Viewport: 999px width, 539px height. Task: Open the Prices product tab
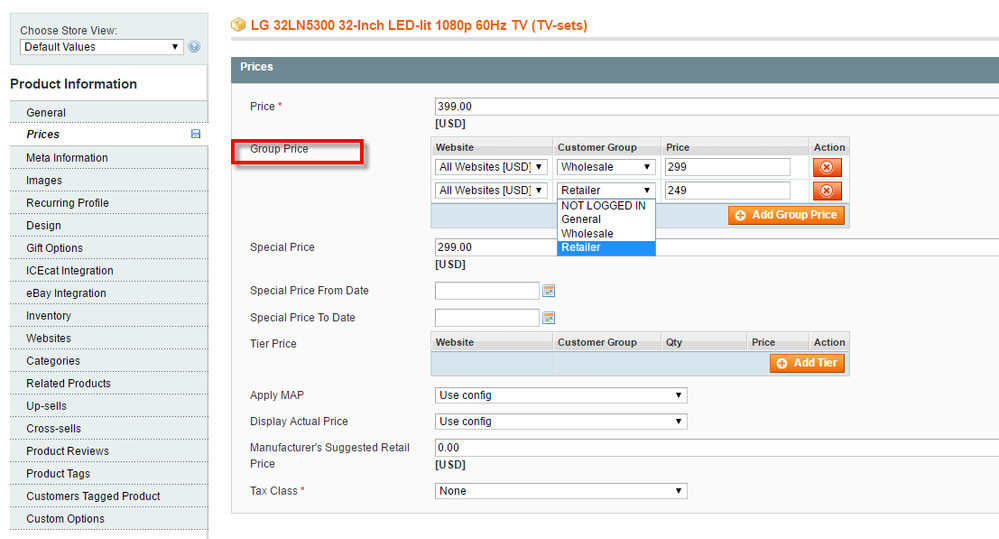tap(109, 134)
